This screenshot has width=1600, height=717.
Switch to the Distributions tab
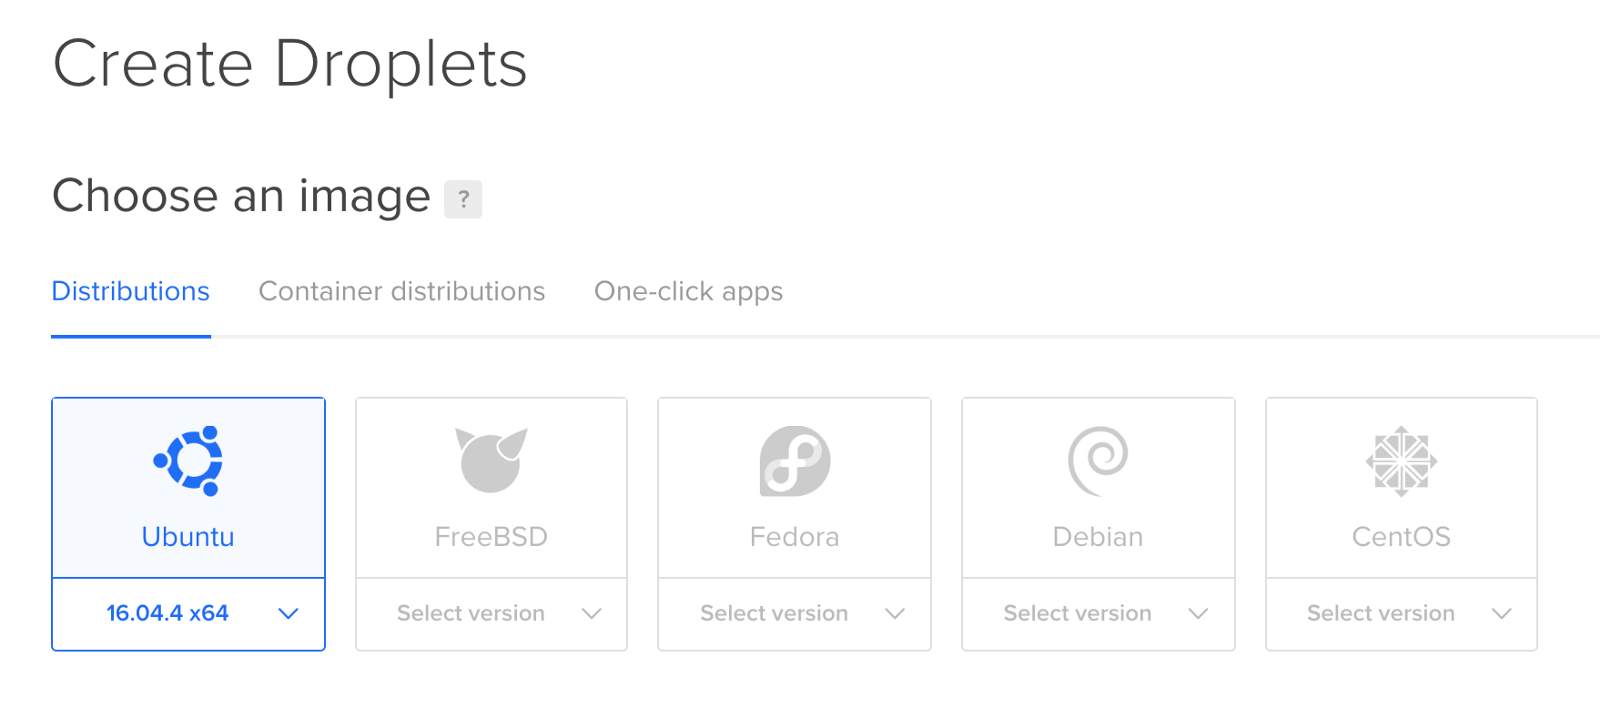(131, 292)
